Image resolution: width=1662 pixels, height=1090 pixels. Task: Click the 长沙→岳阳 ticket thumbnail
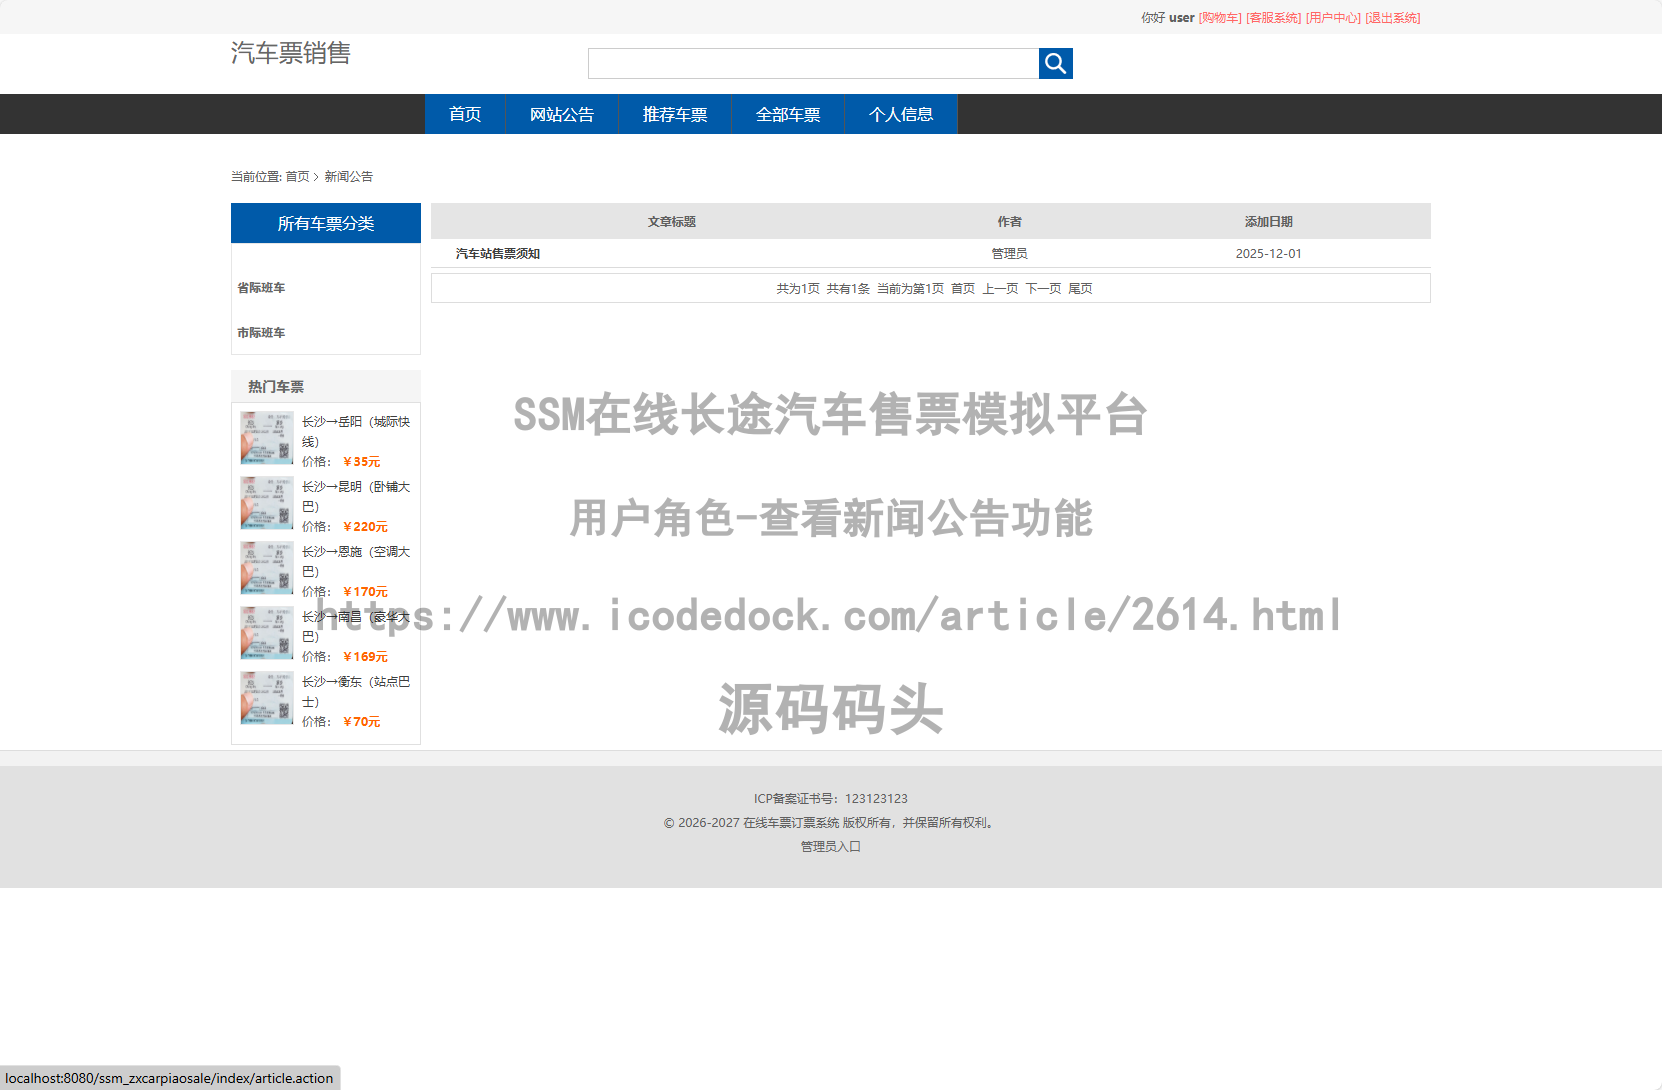pyautogui.click(x=266, y=438)
